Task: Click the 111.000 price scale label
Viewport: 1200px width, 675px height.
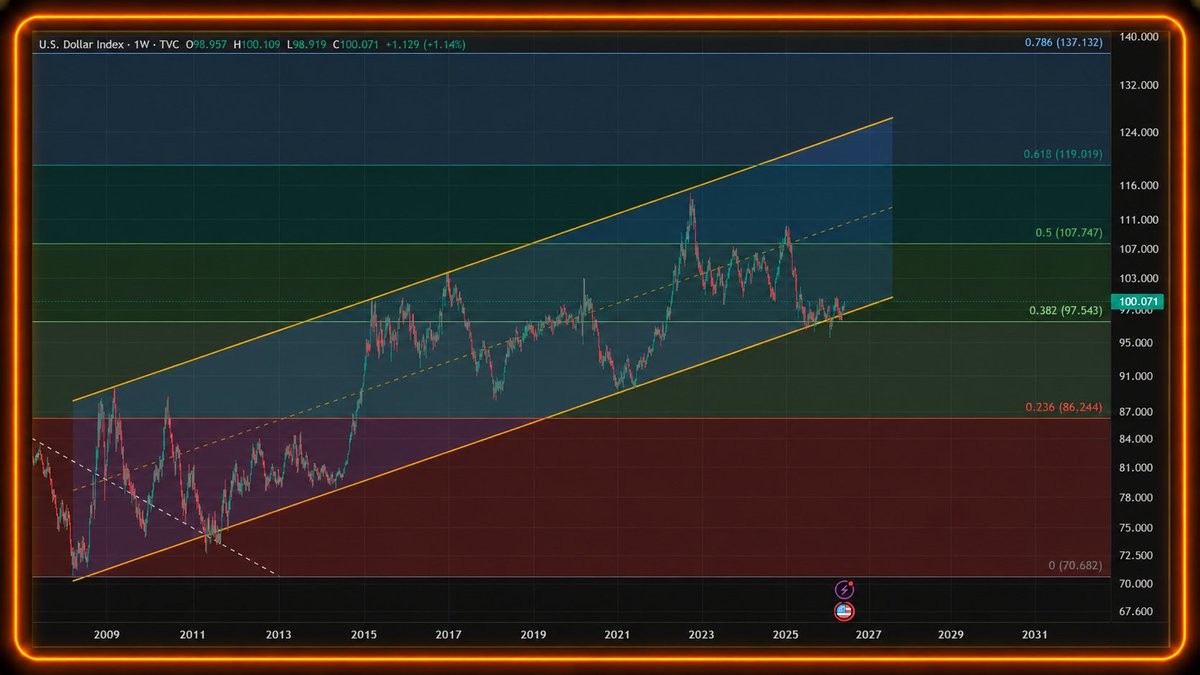Action: pos(1140,220)
